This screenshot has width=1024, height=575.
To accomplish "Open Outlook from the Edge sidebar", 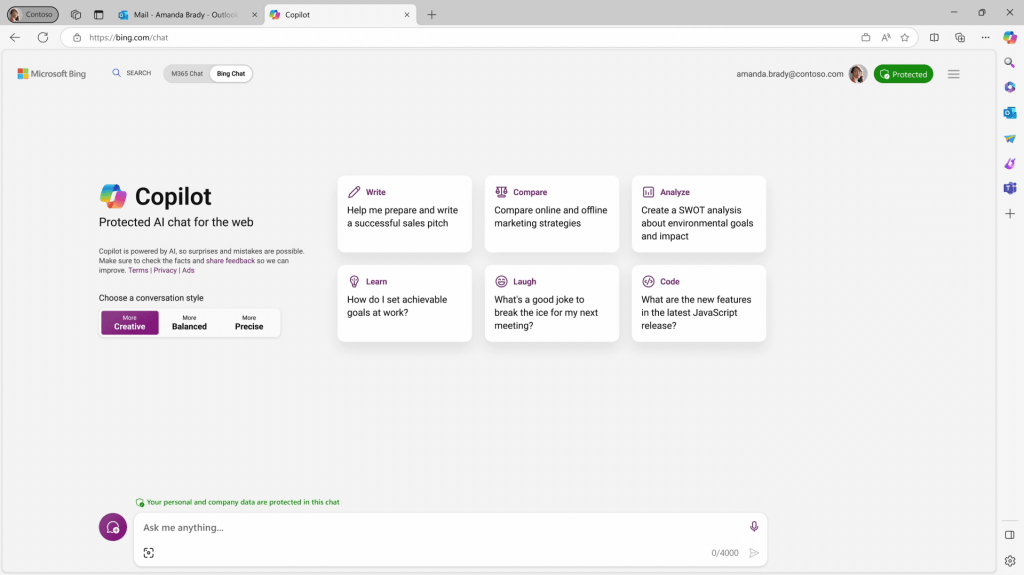I will click(x=1010, y=113).
